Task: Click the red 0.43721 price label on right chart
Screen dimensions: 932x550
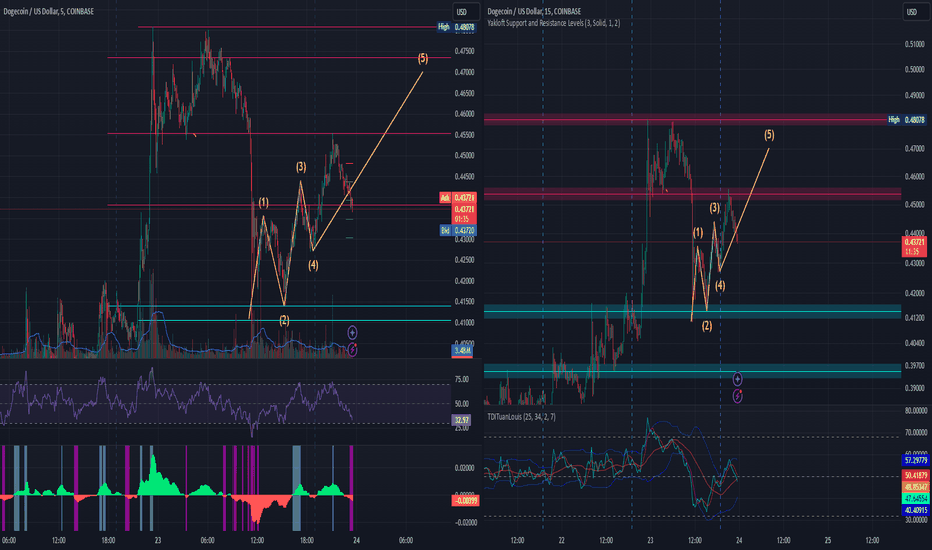Action: pyautogui.click(x=914, y=246)
